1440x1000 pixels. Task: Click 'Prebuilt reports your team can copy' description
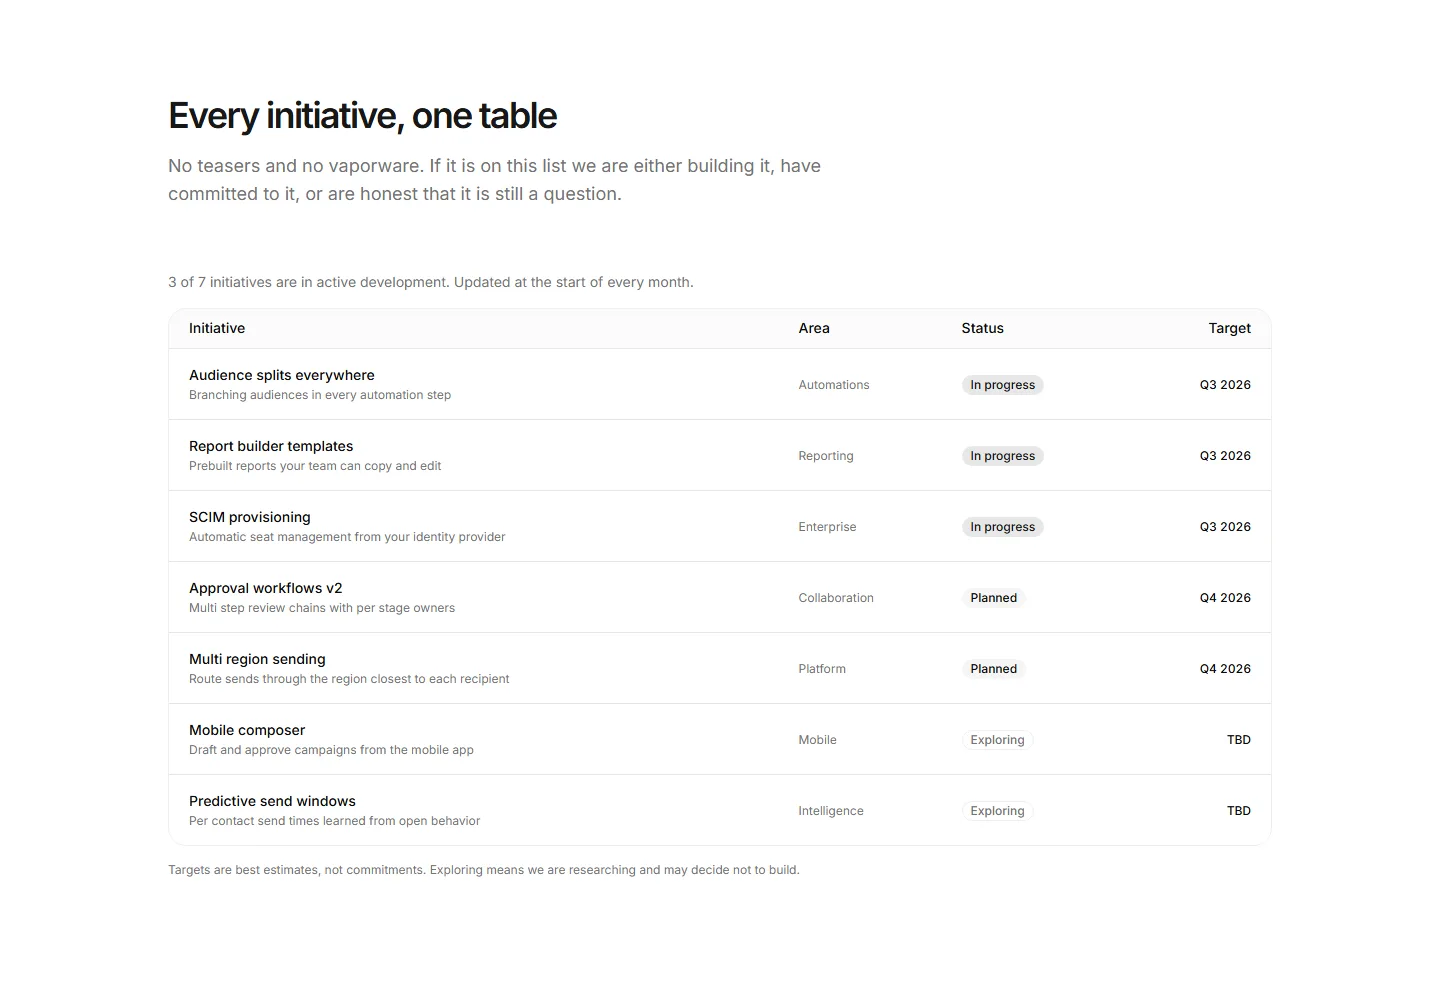point(315,466)
